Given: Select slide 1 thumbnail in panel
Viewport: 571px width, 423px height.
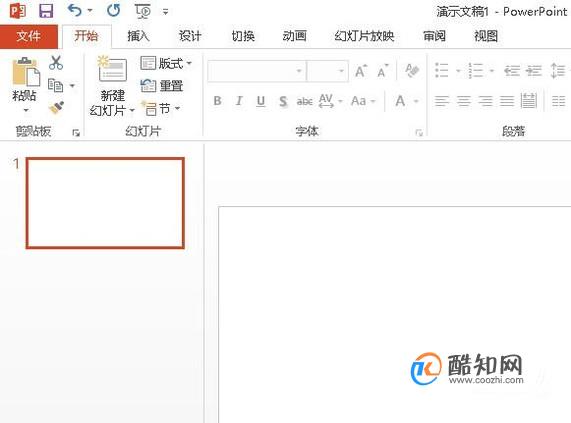Looking at the screenshot, I should (105, 203).
